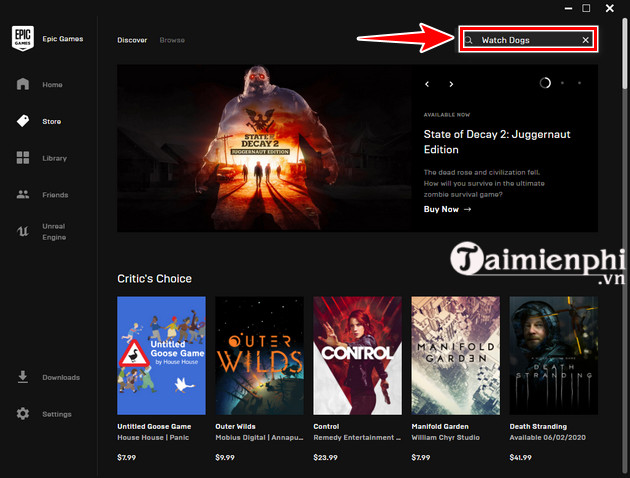Click Available 06/02/2020 text

(x=547, y=437)
